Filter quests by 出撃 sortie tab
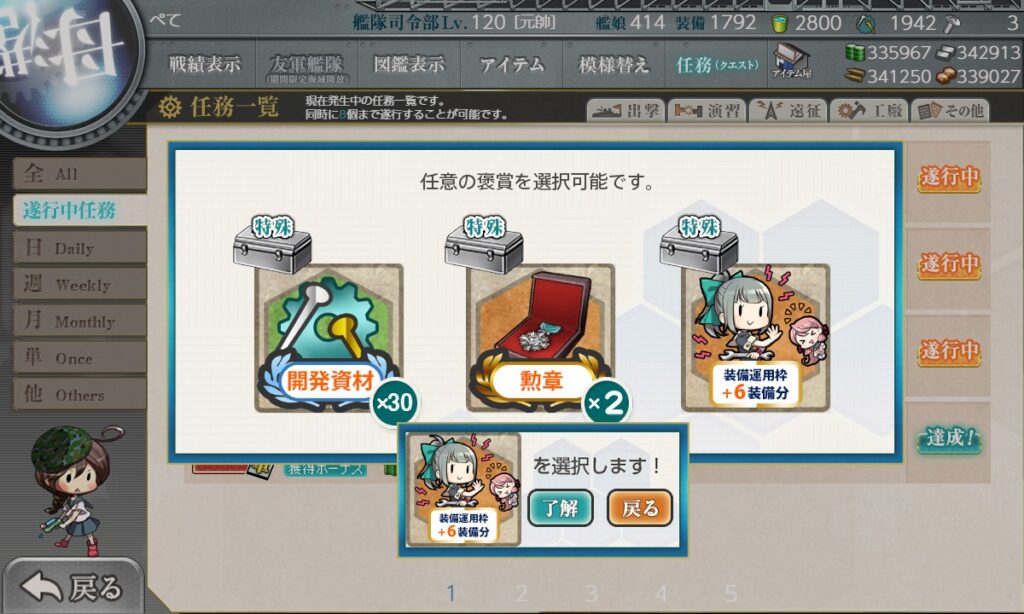Viewport: 1024px width, 614px height. click(x=626, y=110)
